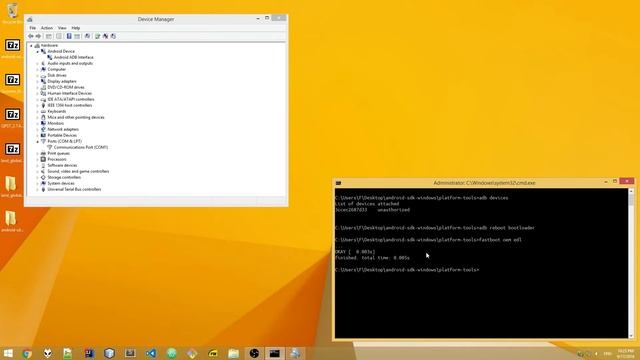Click the clock in the system tray
This screenshot has width=640, height=360.
pyautogui.click(x=625, y=353)
